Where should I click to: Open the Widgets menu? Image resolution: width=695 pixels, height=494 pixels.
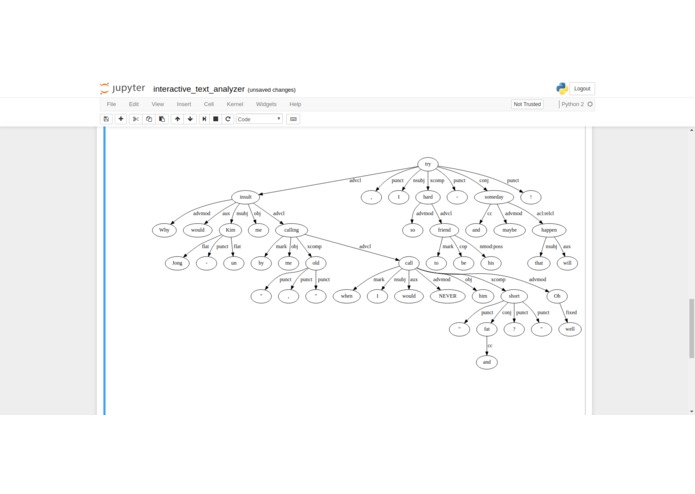click(266, 104)
